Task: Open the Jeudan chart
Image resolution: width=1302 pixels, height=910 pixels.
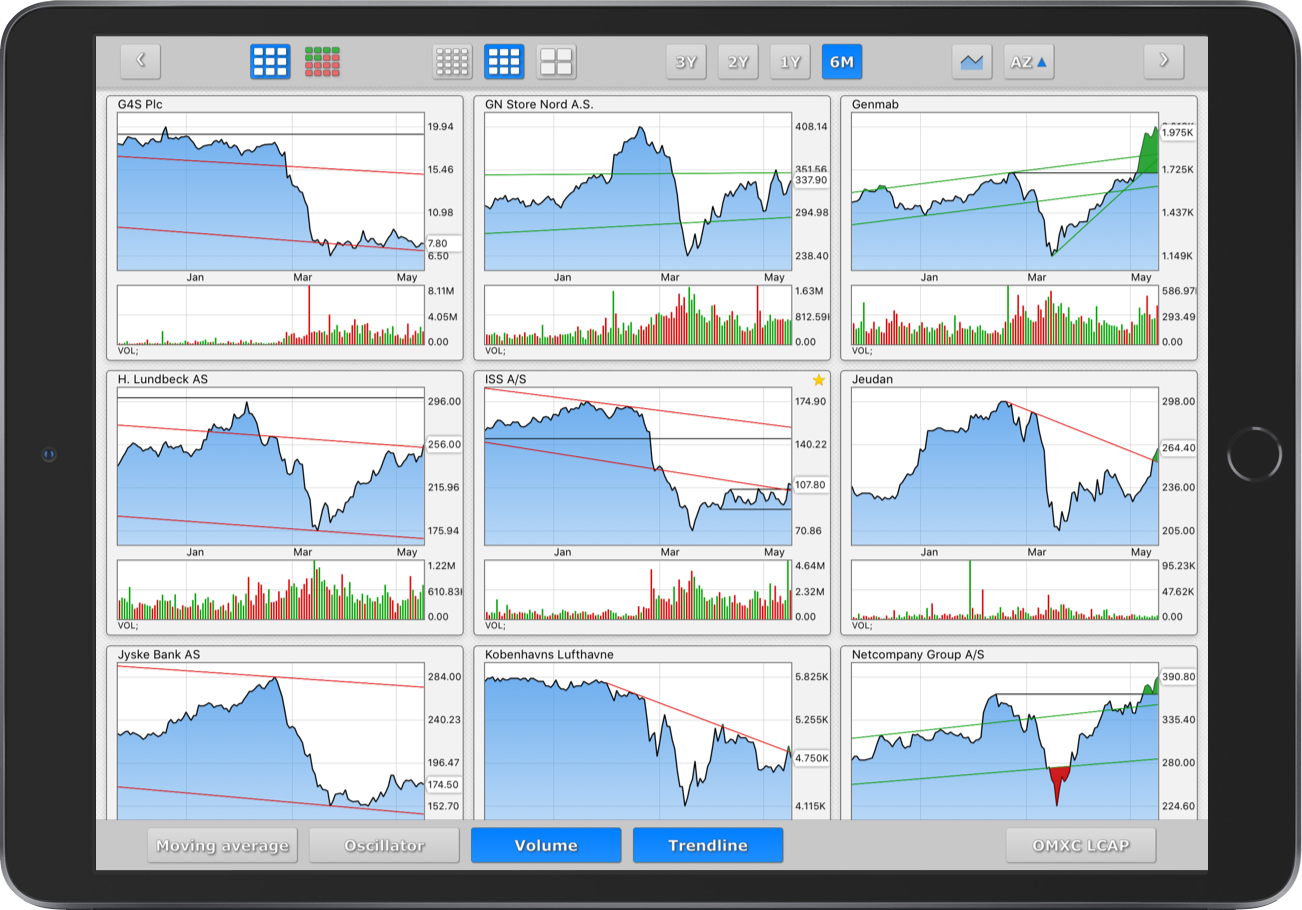Action: point(1005,466)
